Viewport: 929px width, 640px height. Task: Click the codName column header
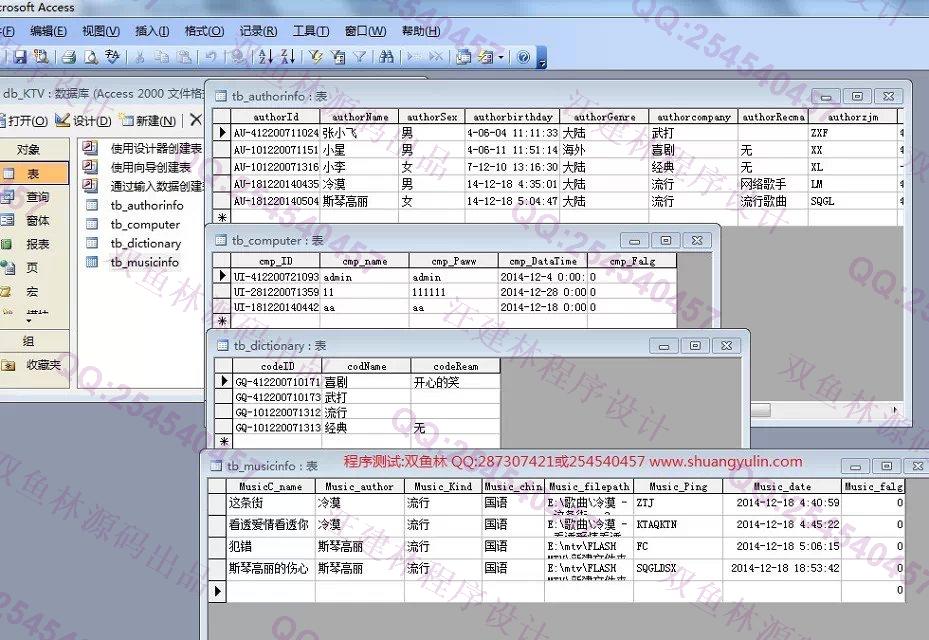coord(366,366)
